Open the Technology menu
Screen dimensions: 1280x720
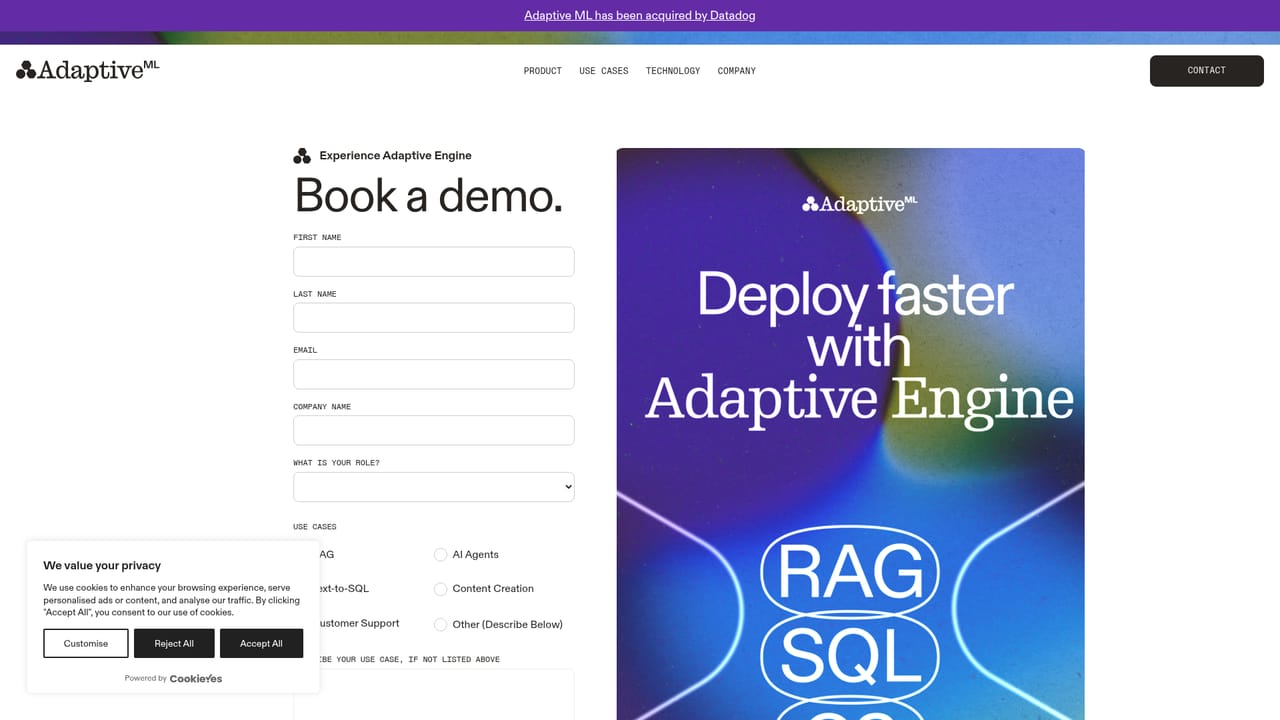click(x=673, y=71)
